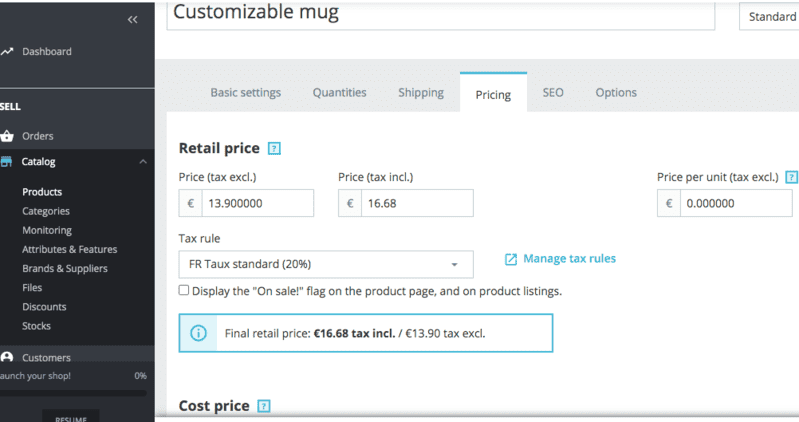
Task: Open Customers in the sidebar
Action: (46, 357)
